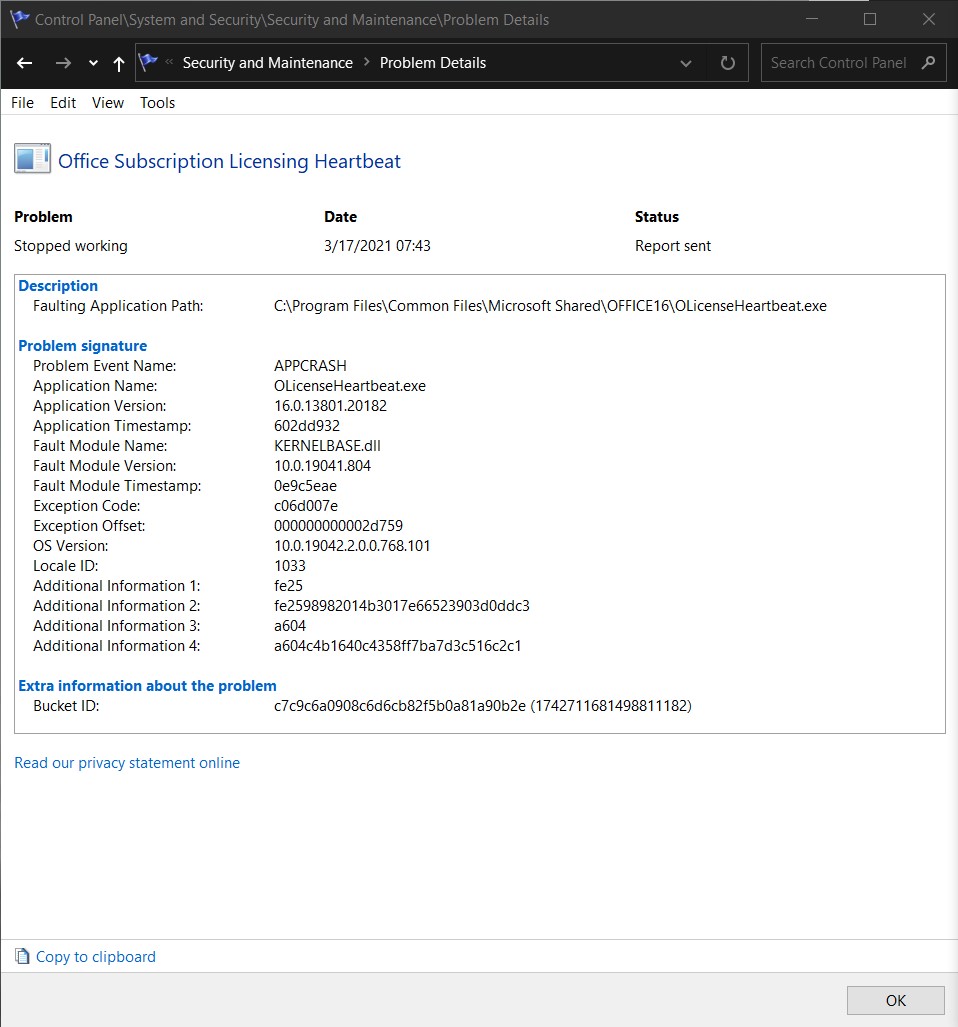Go back using the back arrow

pyautogui.click(x=25, y=63)
